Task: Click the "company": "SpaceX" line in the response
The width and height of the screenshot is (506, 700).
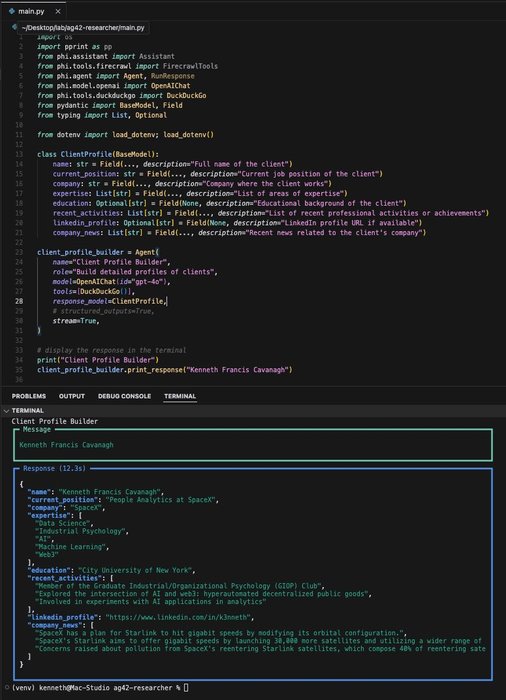Action: 67,508
